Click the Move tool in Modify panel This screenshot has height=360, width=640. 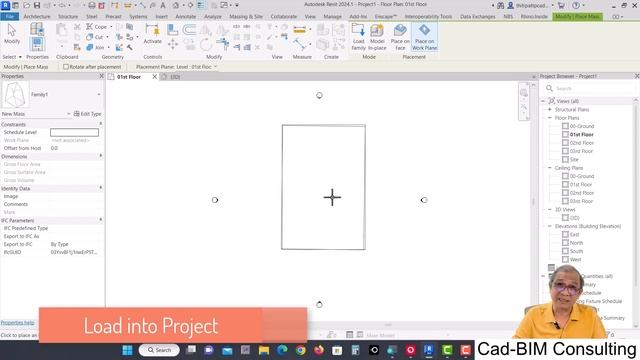tap(173, 44)
